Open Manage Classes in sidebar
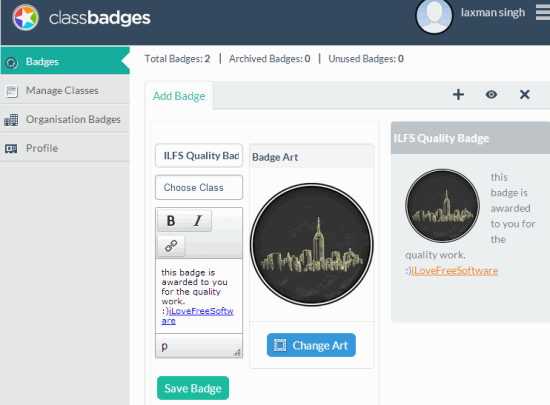 (x=65, y=90)
